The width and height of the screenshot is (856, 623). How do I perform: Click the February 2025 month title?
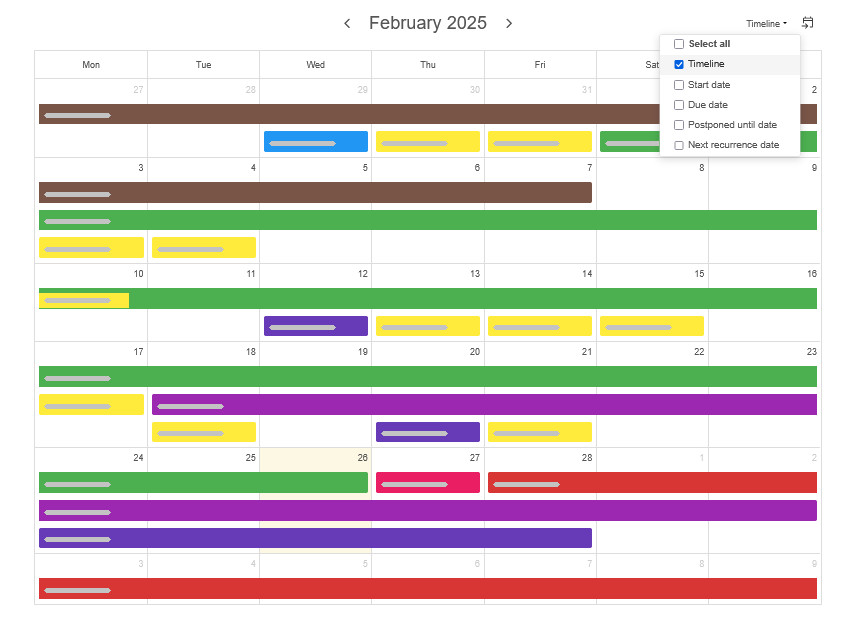click(x=428, y=23)
